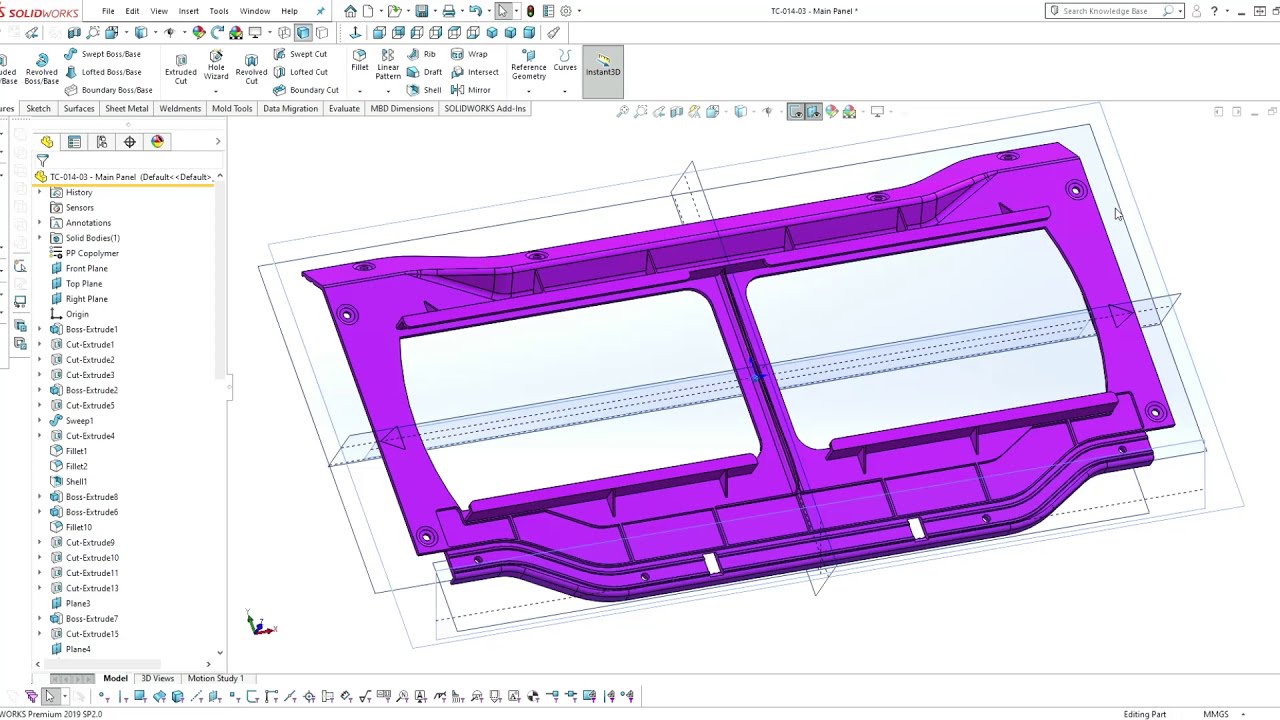Expand the Annotations folder
The height and width of the screenshot is (720, 1280).
(x=40, y=223)
